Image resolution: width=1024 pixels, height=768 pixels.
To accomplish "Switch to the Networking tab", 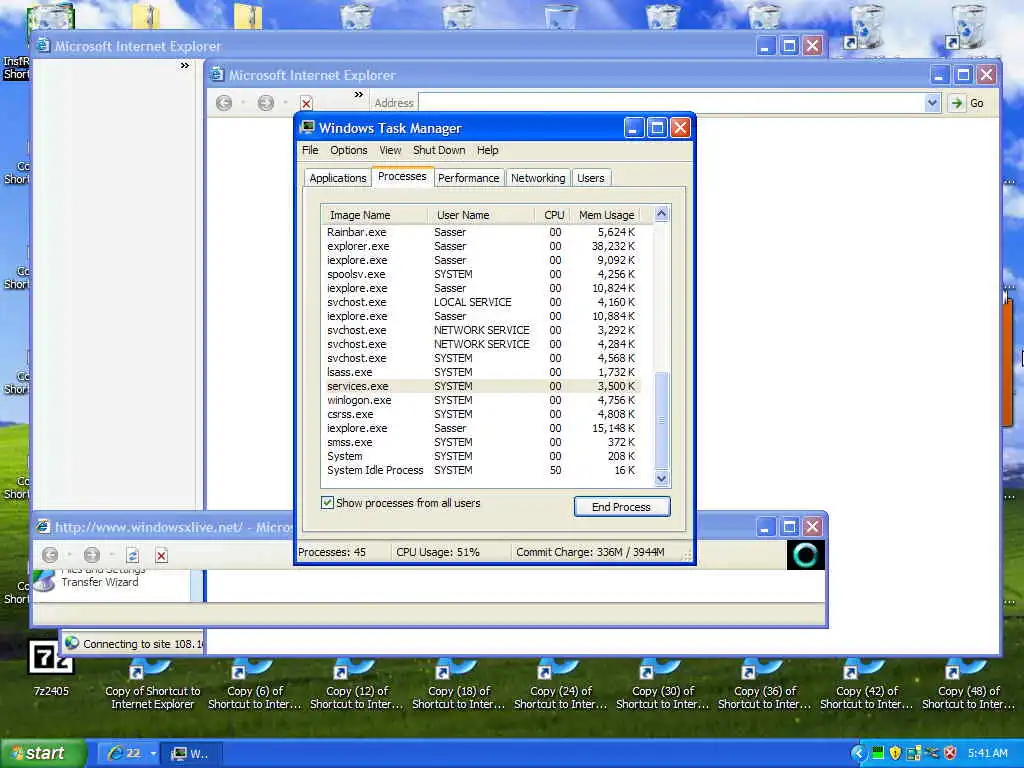I will [538, 178].
